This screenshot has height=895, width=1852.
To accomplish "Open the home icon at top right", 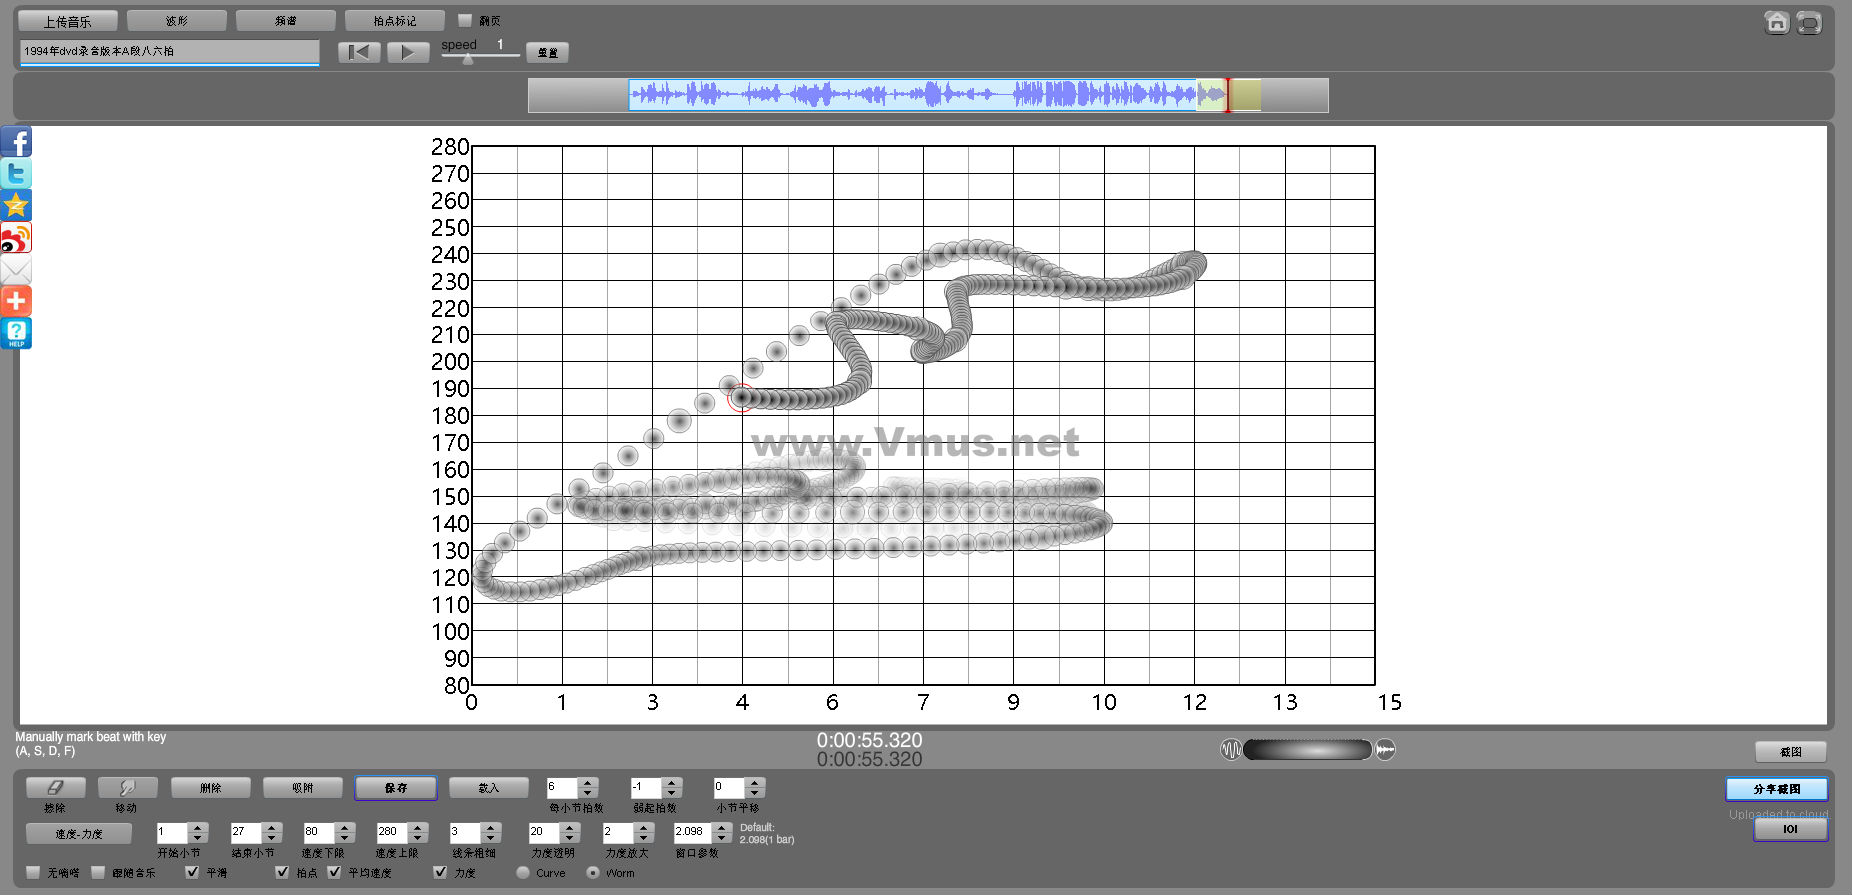I will [1776, 22].
